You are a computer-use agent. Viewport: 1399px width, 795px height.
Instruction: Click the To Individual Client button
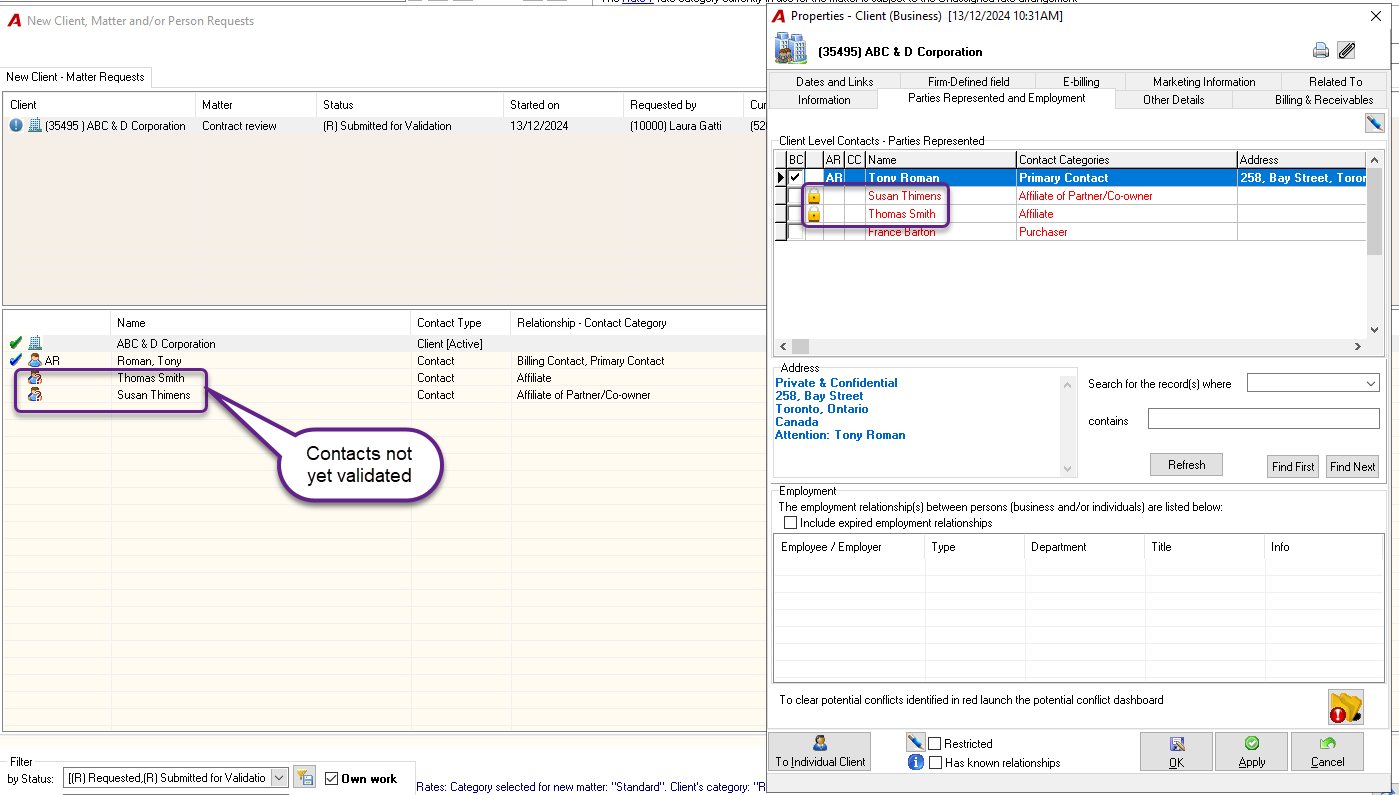(x=820, y=751)
